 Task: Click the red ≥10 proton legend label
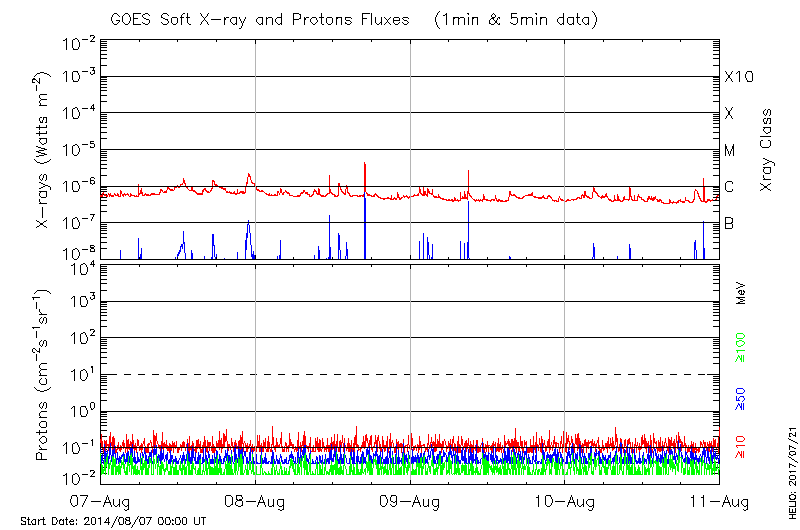(741, 447)
